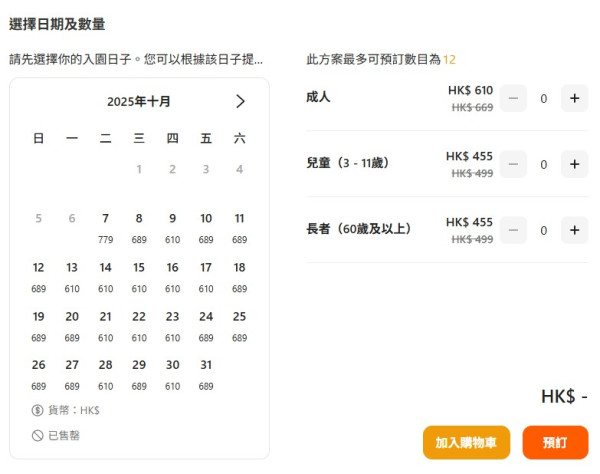Image resolution: width=600 pixels, height=474 pixels.
Task: Decrease adult (成人) ticket quantity
Action: 513,98
